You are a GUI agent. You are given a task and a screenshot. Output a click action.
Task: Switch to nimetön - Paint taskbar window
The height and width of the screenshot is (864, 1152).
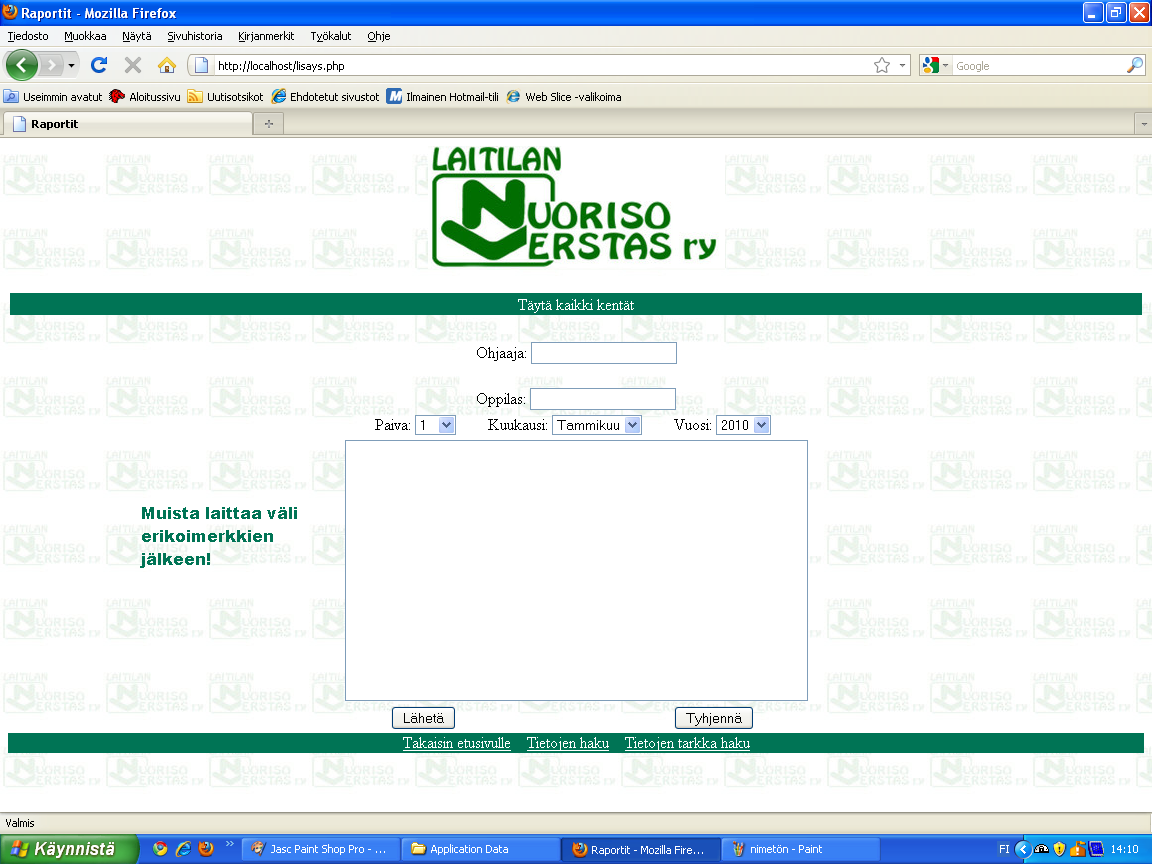801,849
